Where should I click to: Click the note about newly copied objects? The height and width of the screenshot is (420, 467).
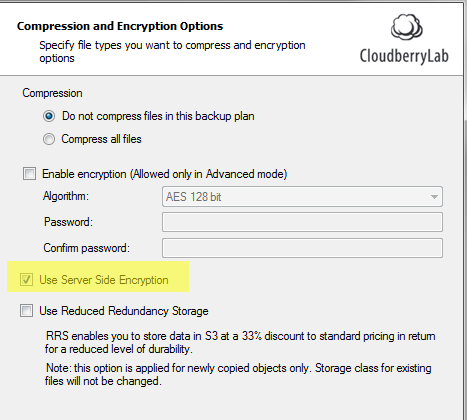tap(238, 374)
